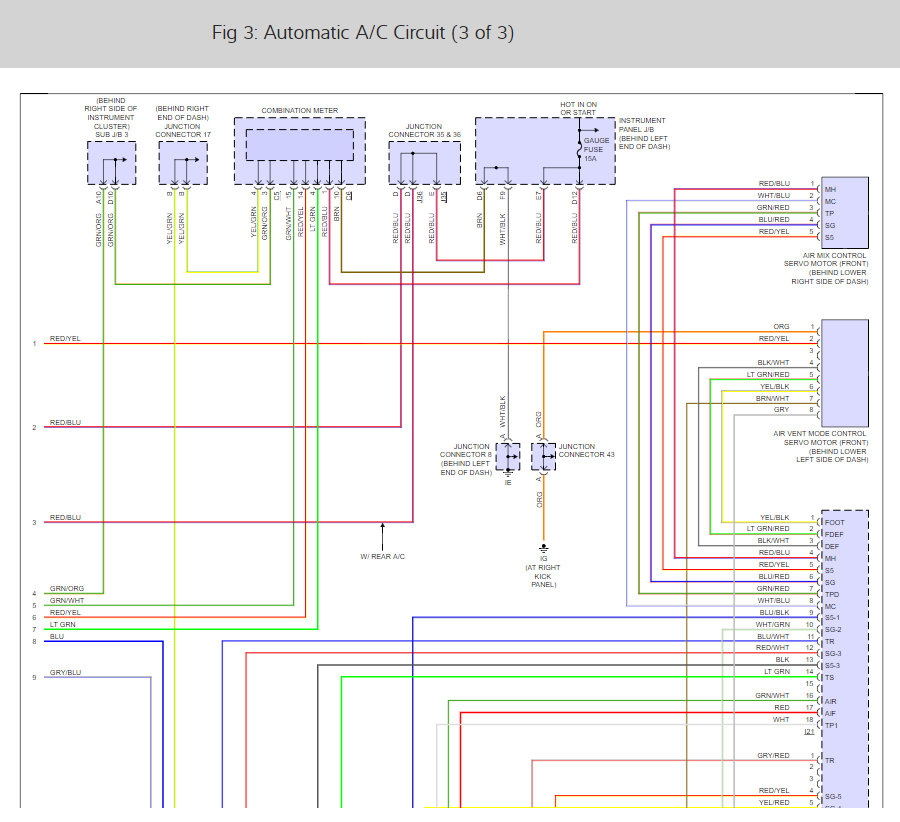Select the COMBINATION METER label
900x822 pixels.
[300, 110]
